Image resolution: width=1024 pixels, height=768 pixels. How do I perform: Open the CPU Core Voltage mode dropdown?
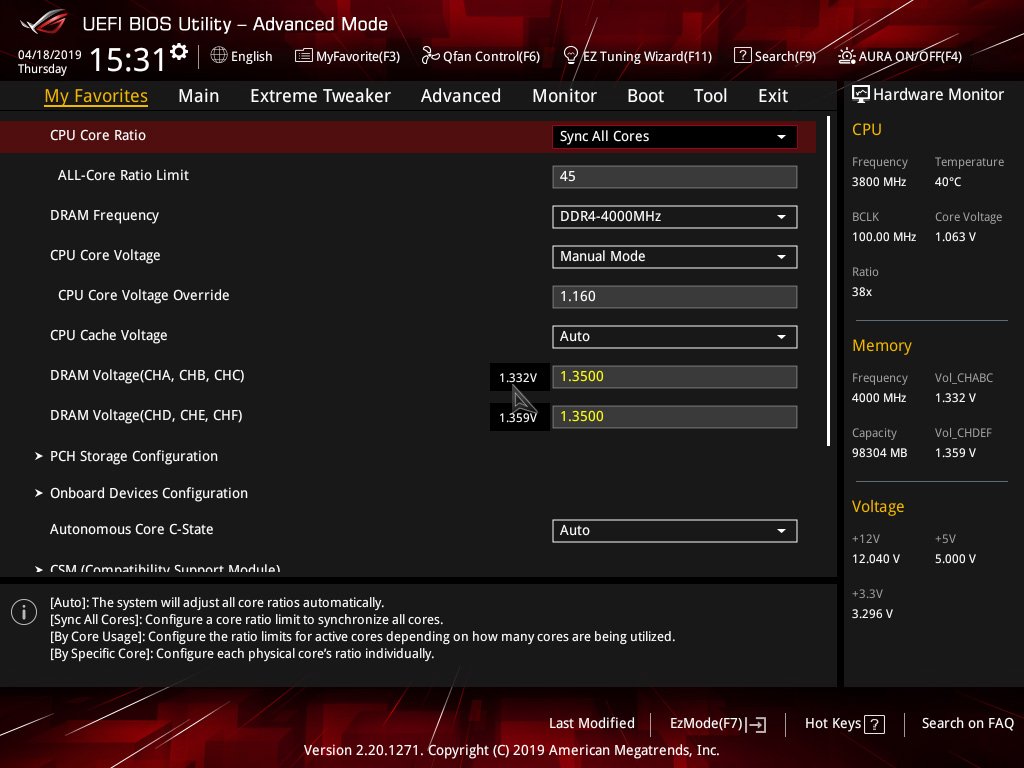point(675,257)
